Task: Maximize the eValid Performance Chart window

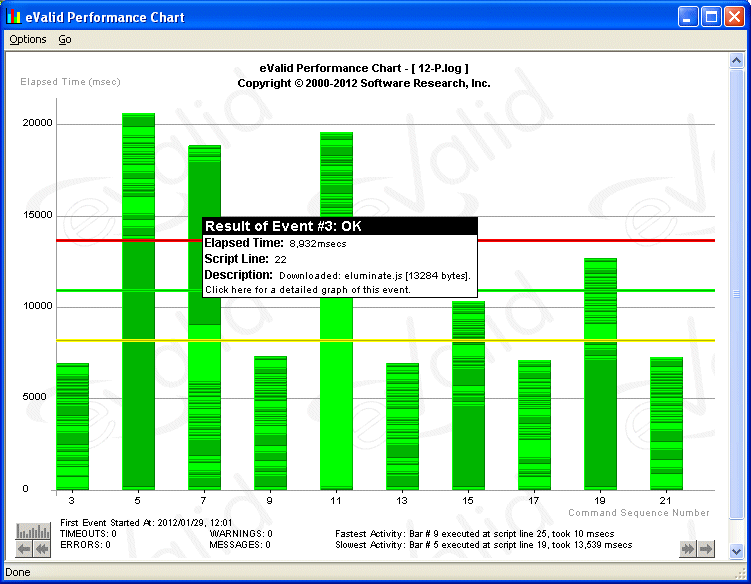Action: tap(711, 17)
